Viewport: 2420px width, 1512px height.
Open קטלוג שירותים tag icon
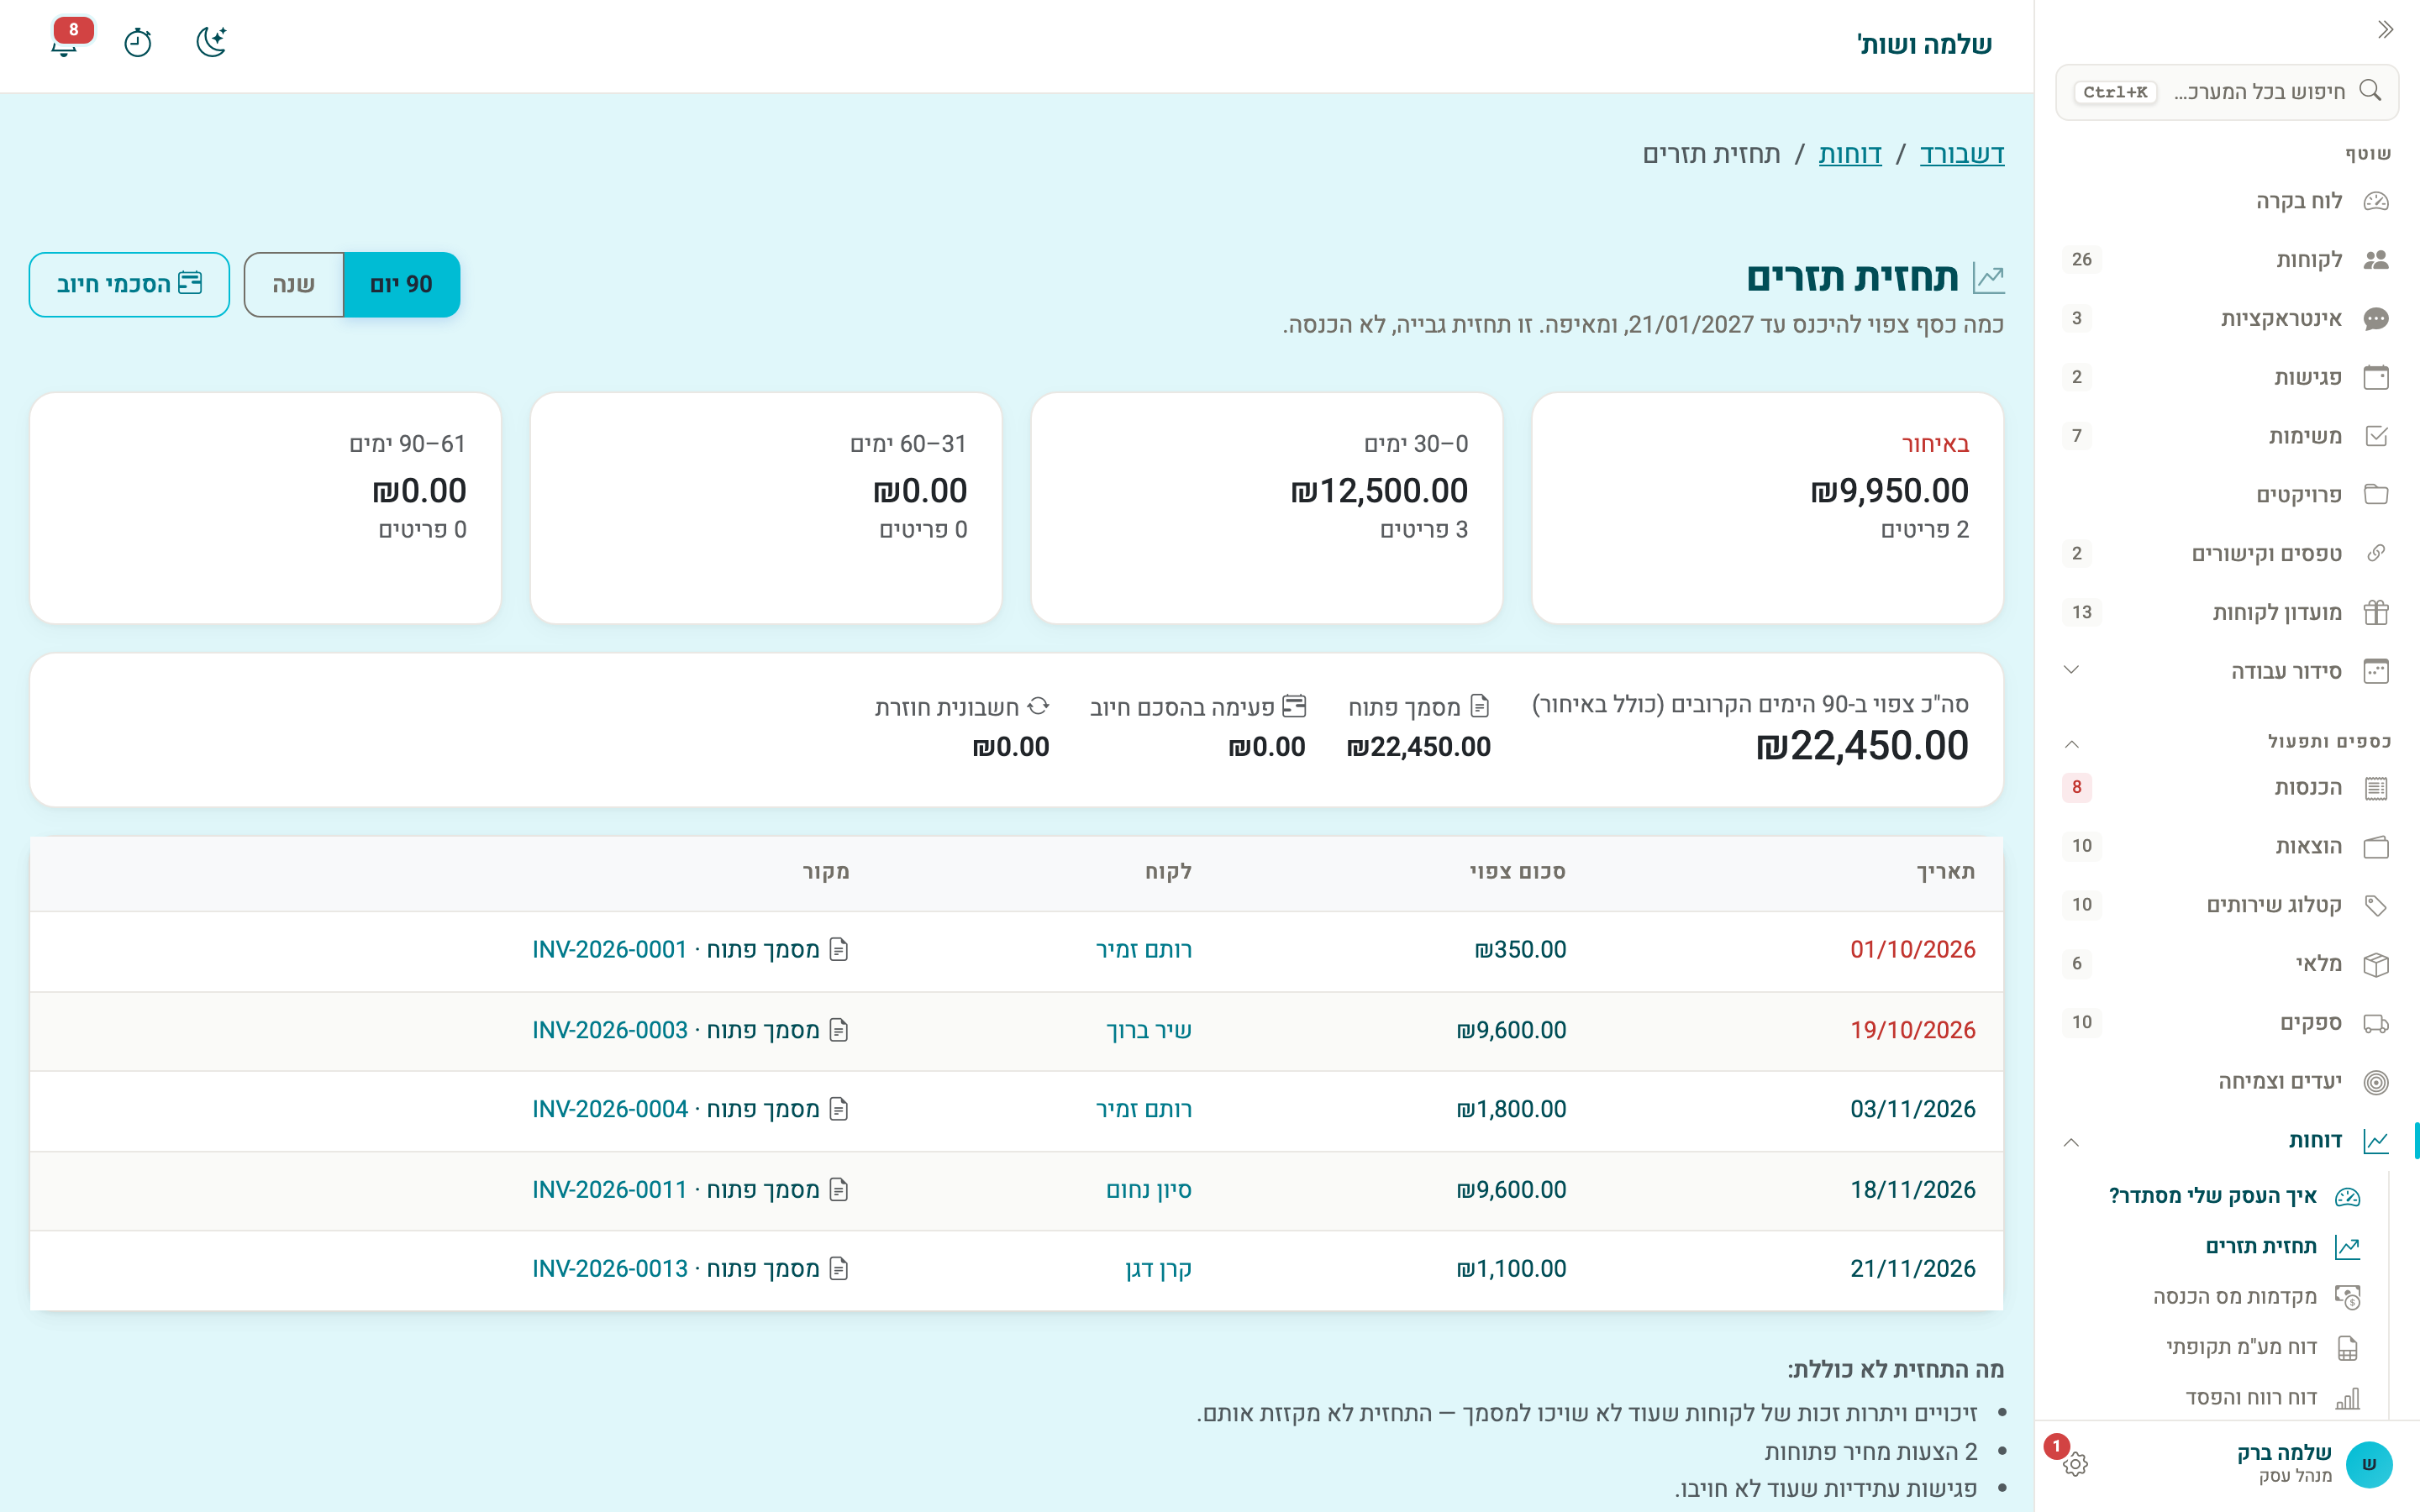[2376, 906]
